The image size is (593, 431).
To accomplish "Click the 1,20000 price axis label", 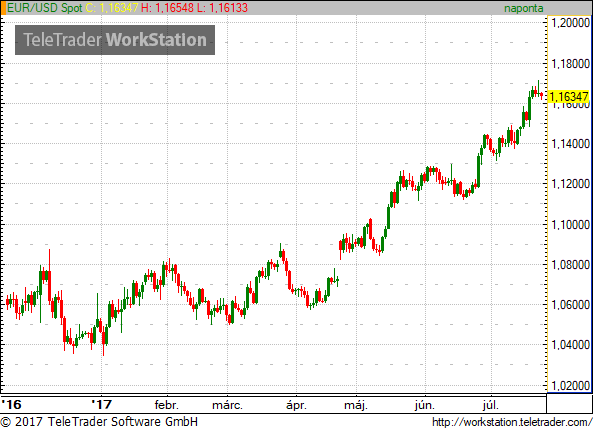I will 570,23.
